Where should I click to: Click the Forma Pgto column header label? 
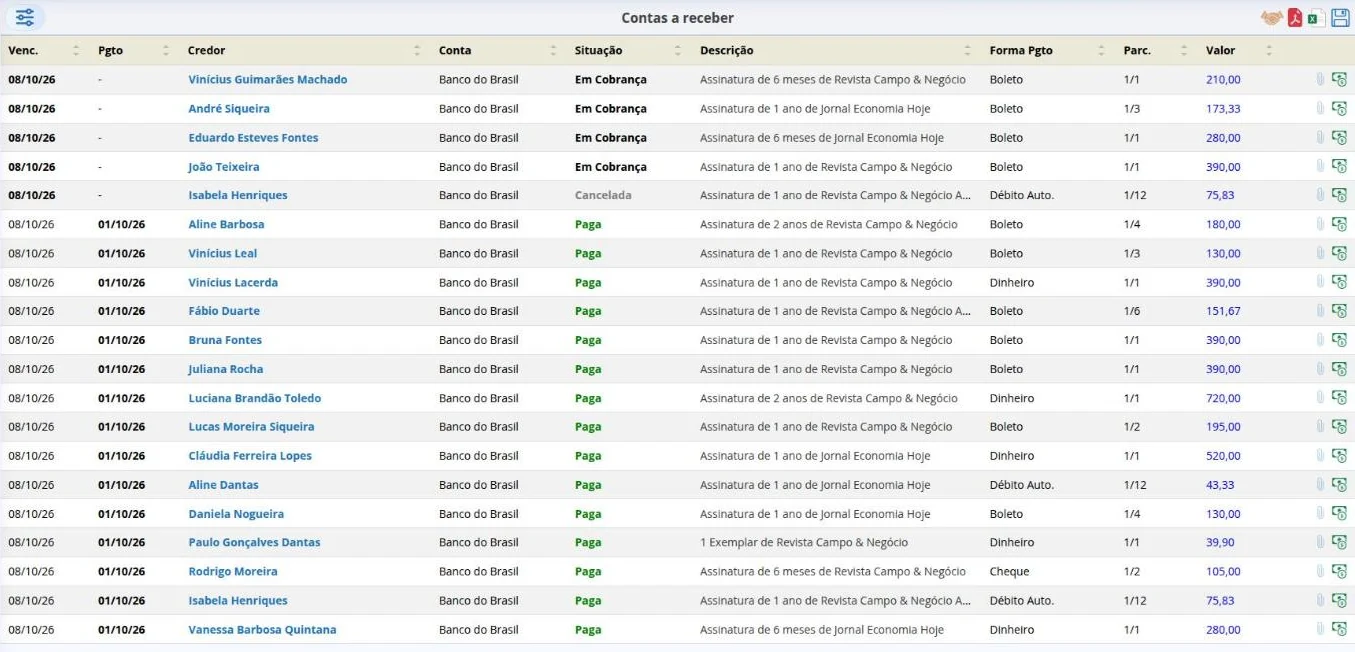(x=1021, y=50)
